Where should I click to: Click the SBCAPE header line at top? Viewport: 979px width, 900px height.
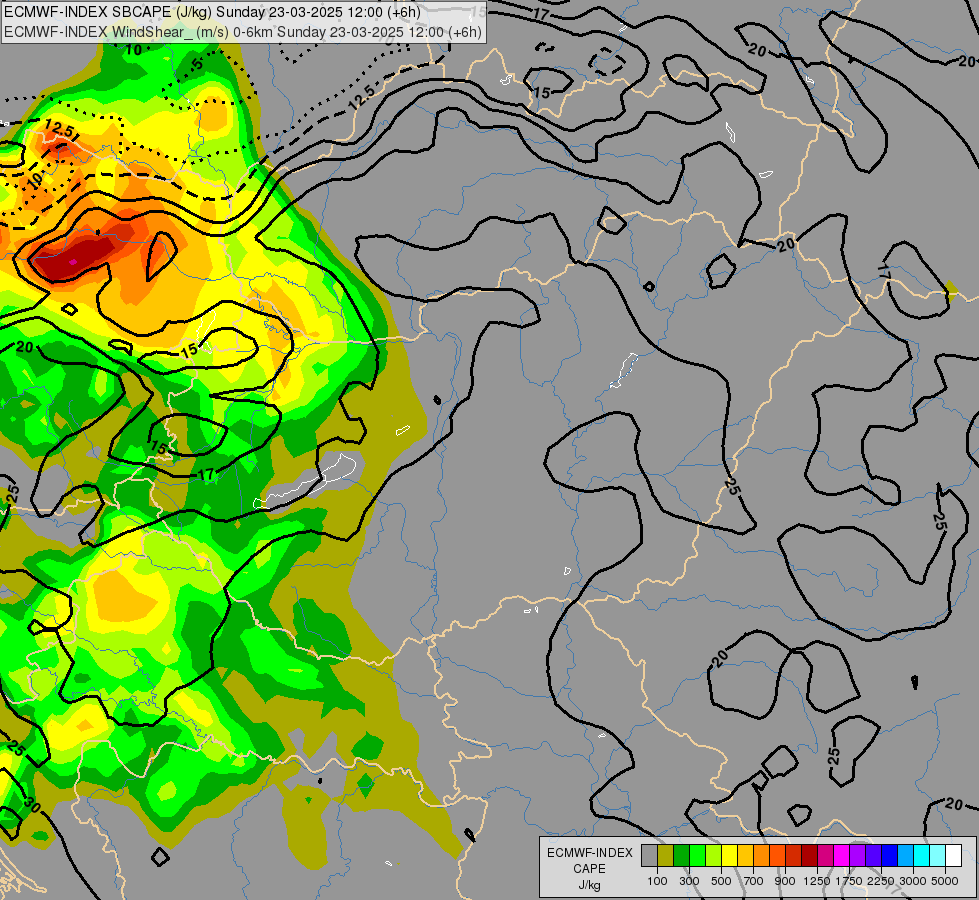pyautogui.click(x=212, y=12)
